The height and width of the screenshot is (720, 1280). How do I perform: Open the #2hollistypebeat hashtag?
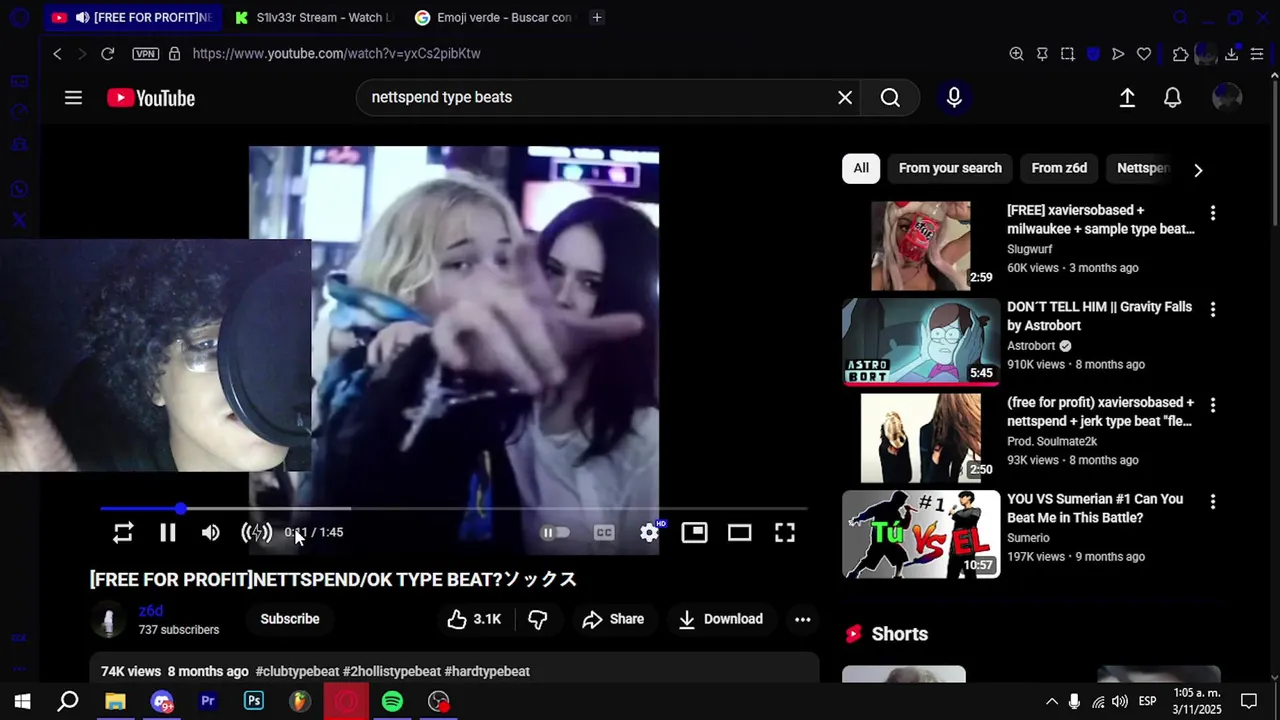tap(392, 671)
